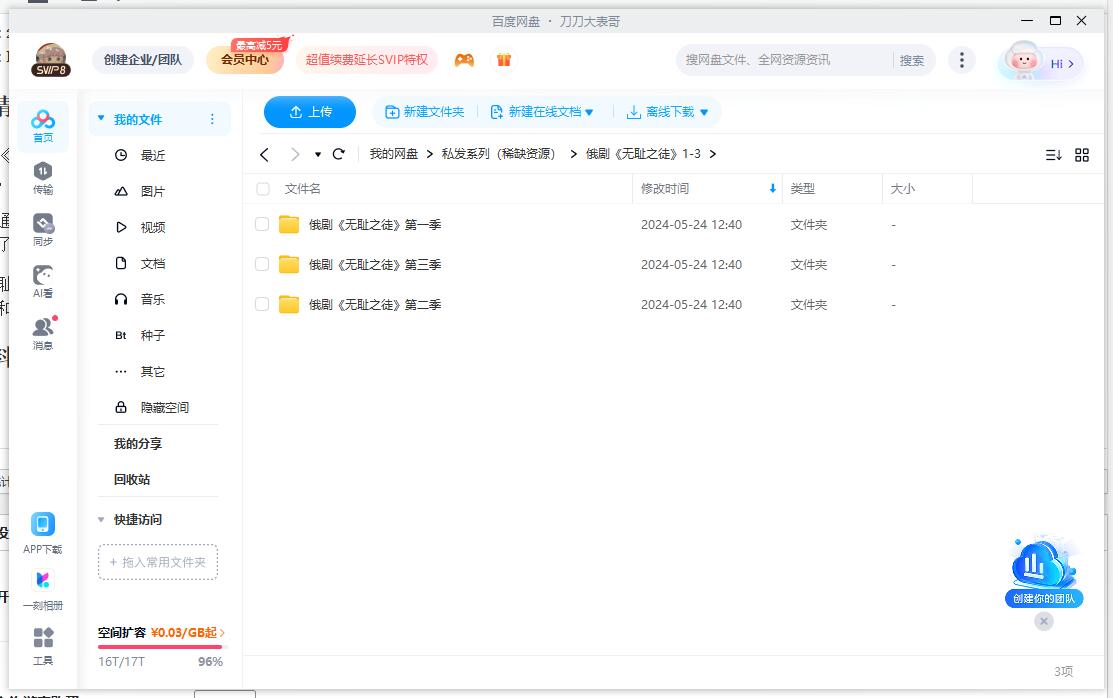The width and height of the screenshot is (1113, 698).
Task: Click the 搜索 search button
Action: (911, 60)
